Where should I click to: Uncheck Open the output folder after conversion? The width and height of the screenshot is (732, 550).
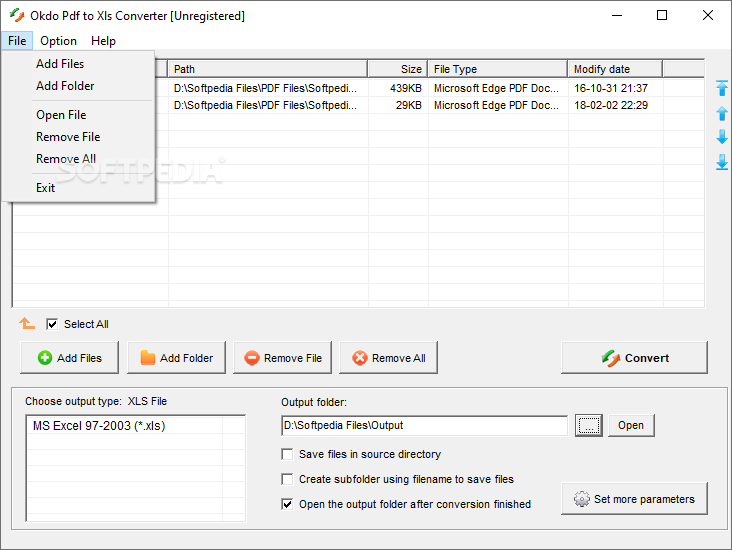coord(287,504)
